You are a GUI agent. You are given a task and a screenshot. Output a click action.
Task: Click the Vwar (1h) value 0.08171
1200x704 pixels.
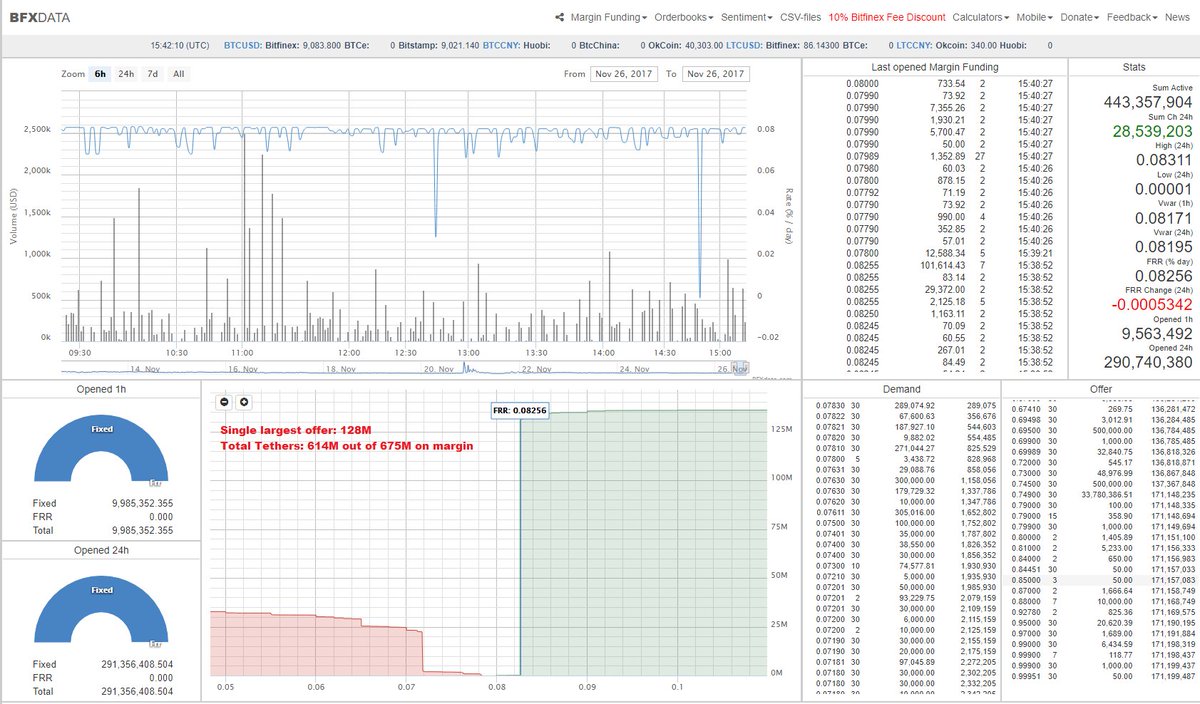click(x=1162, y=217)
